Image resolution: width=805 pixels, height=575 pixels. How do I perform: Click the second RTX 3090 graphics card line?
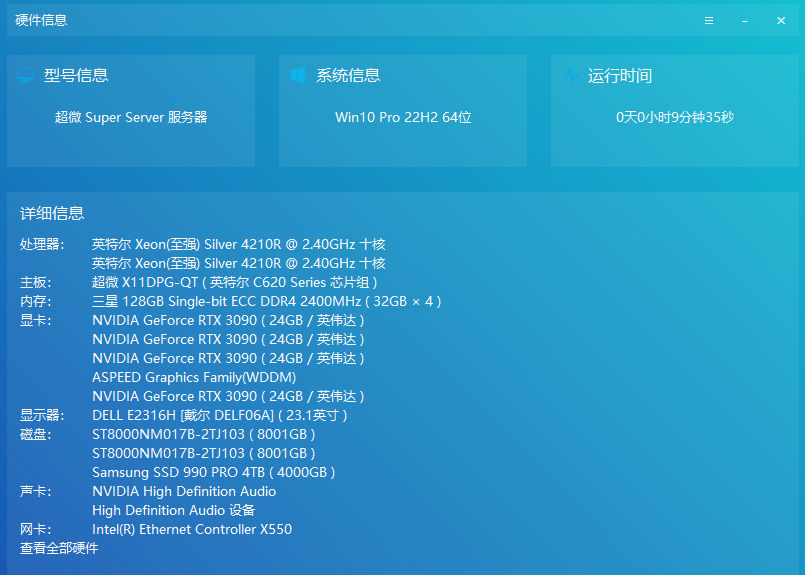tap(228, 339)
